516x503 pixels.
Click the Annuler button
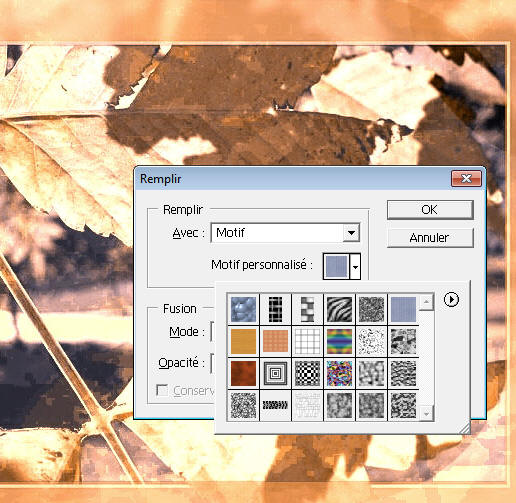coord(430,238)
